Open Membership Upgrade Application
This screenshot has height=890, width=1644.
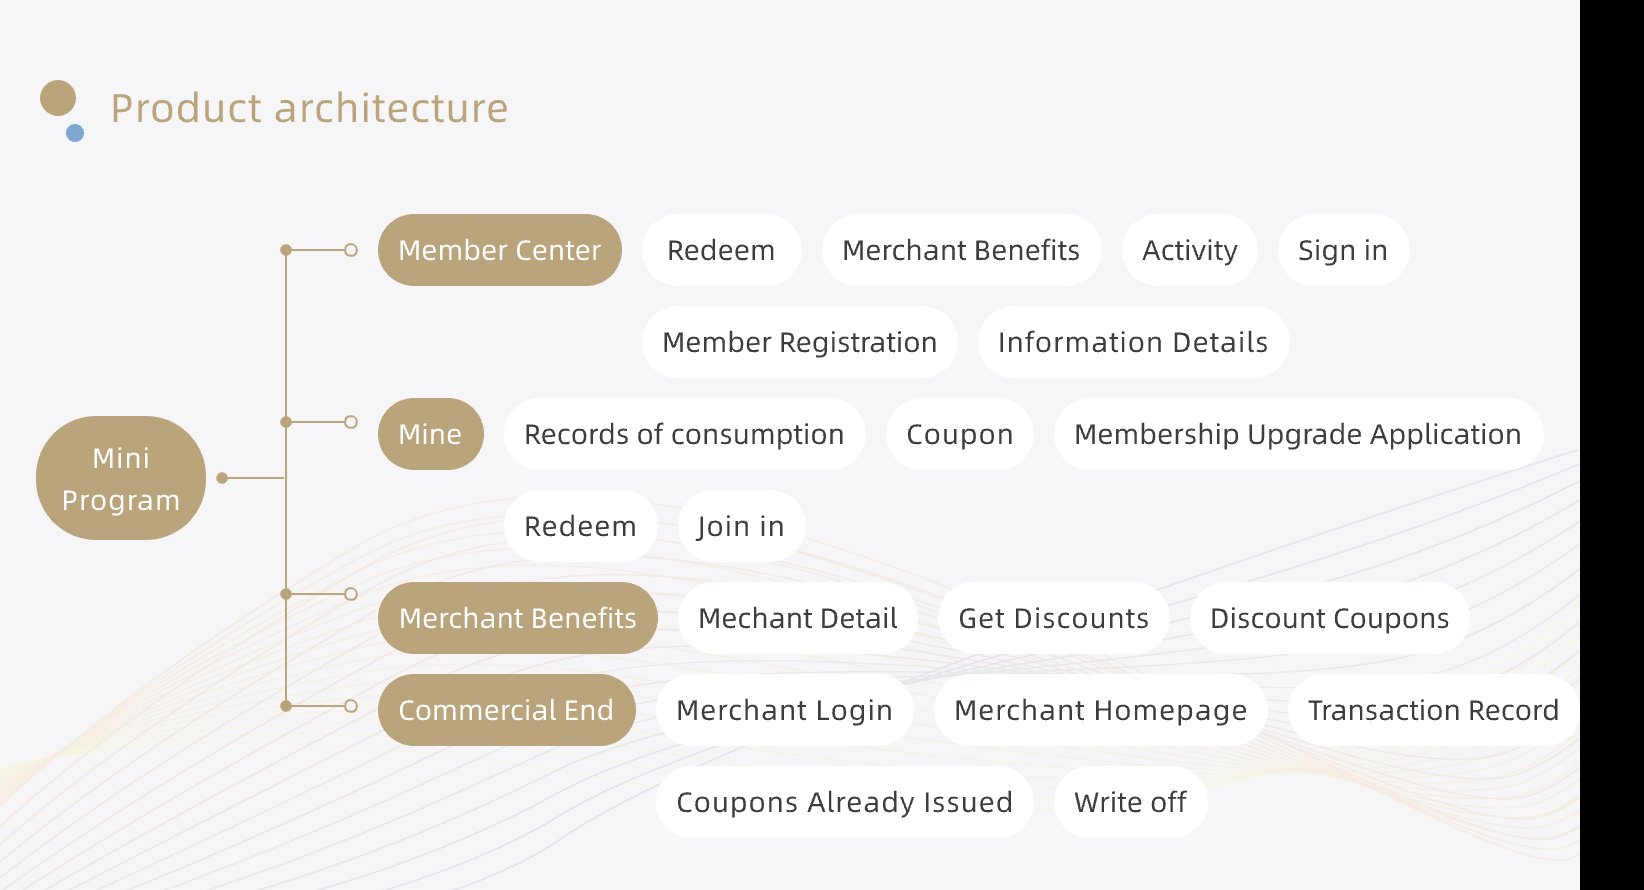pos(1297,434)
